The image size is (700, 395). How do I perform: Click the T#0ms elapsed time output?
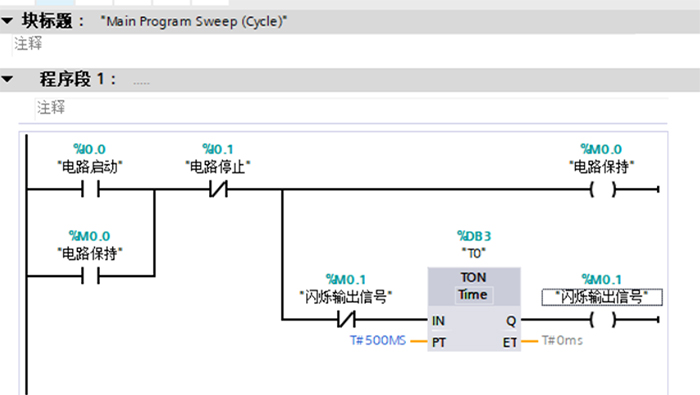(562, 341)
